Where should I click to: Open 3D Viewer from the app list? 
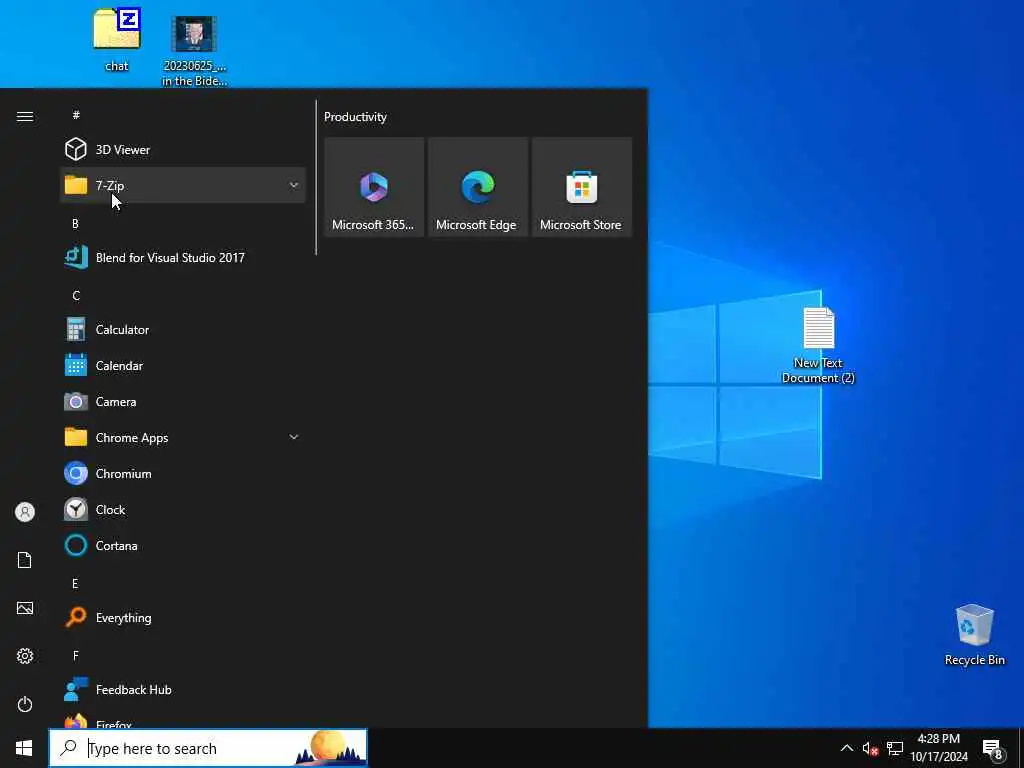coord(182,150)
